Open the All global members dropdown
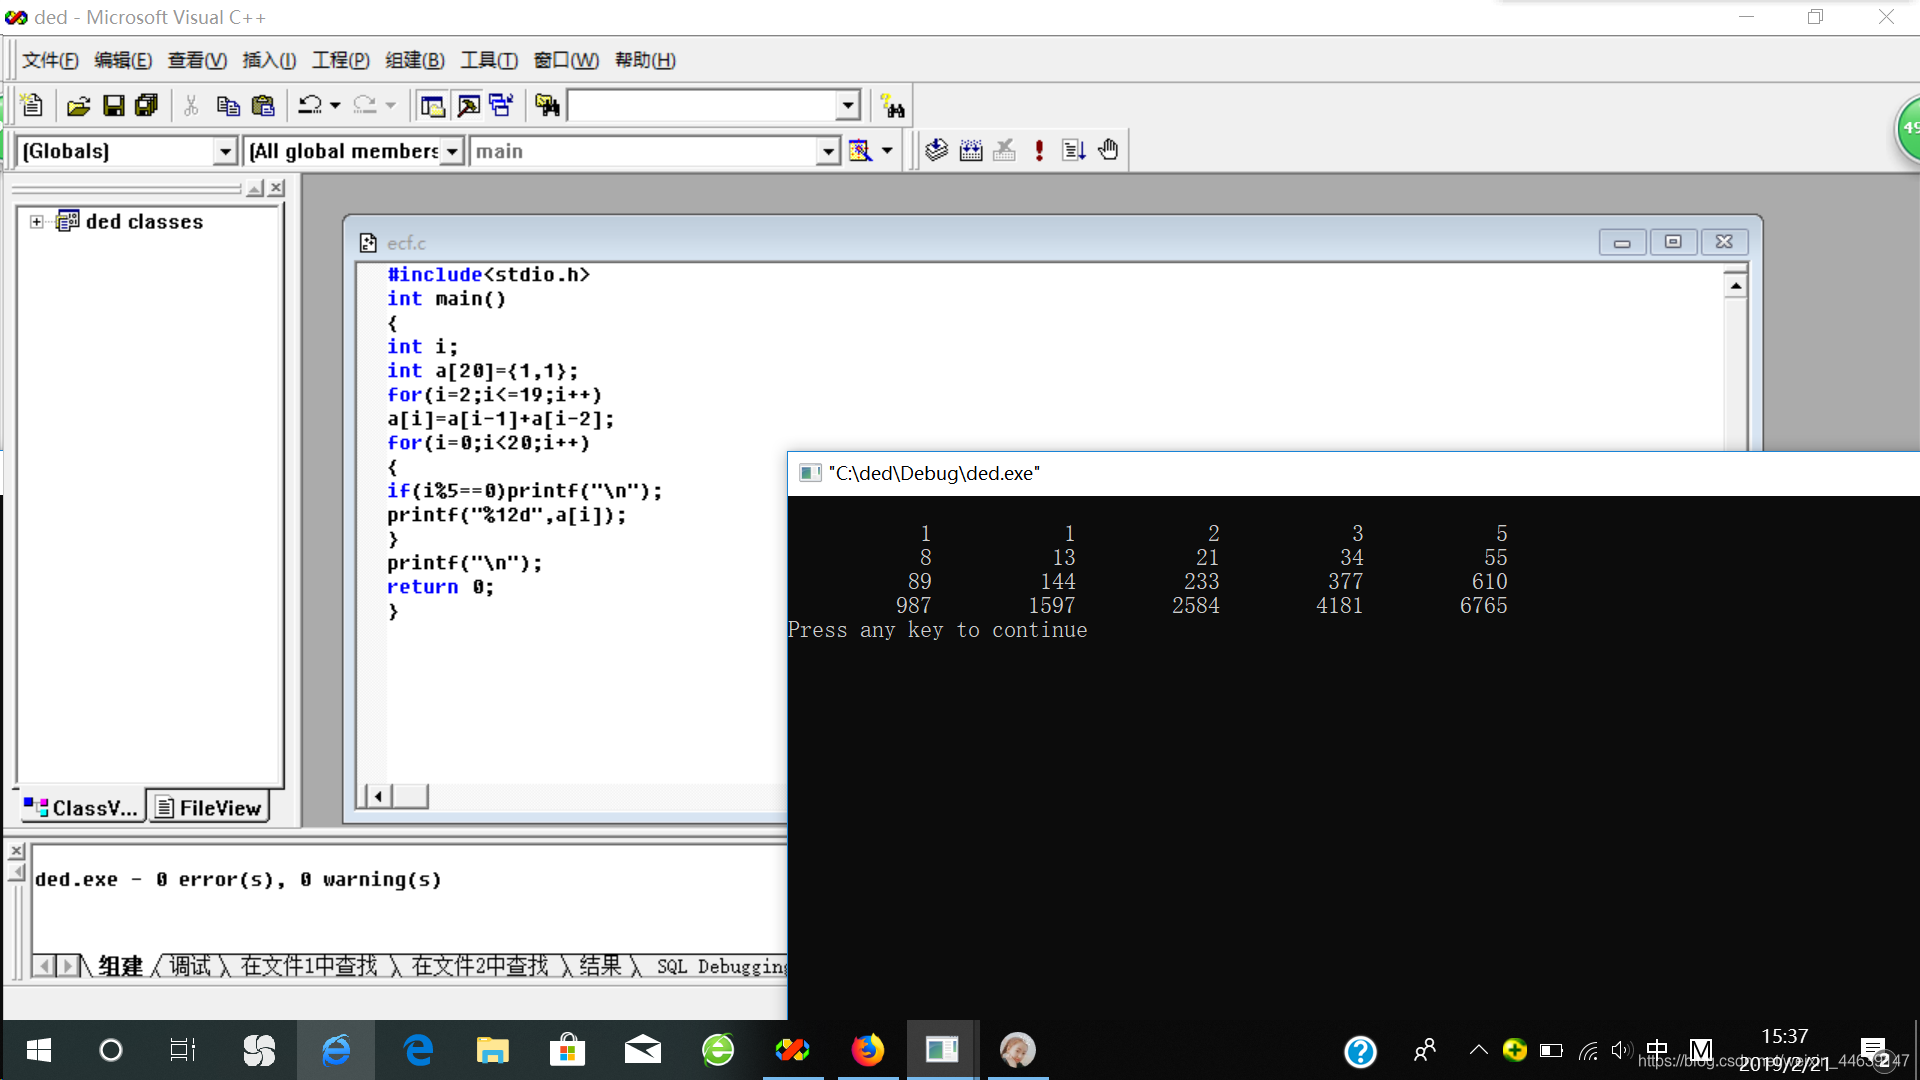1920x1080 pixels. (x=452, y=151)
